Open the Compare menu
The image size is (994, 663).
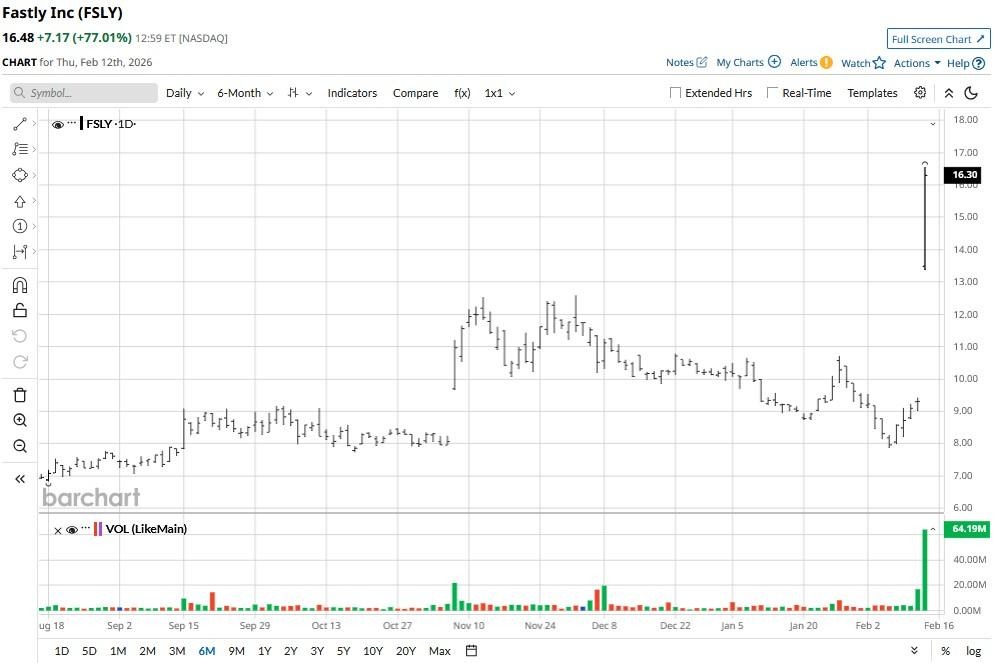415,93
